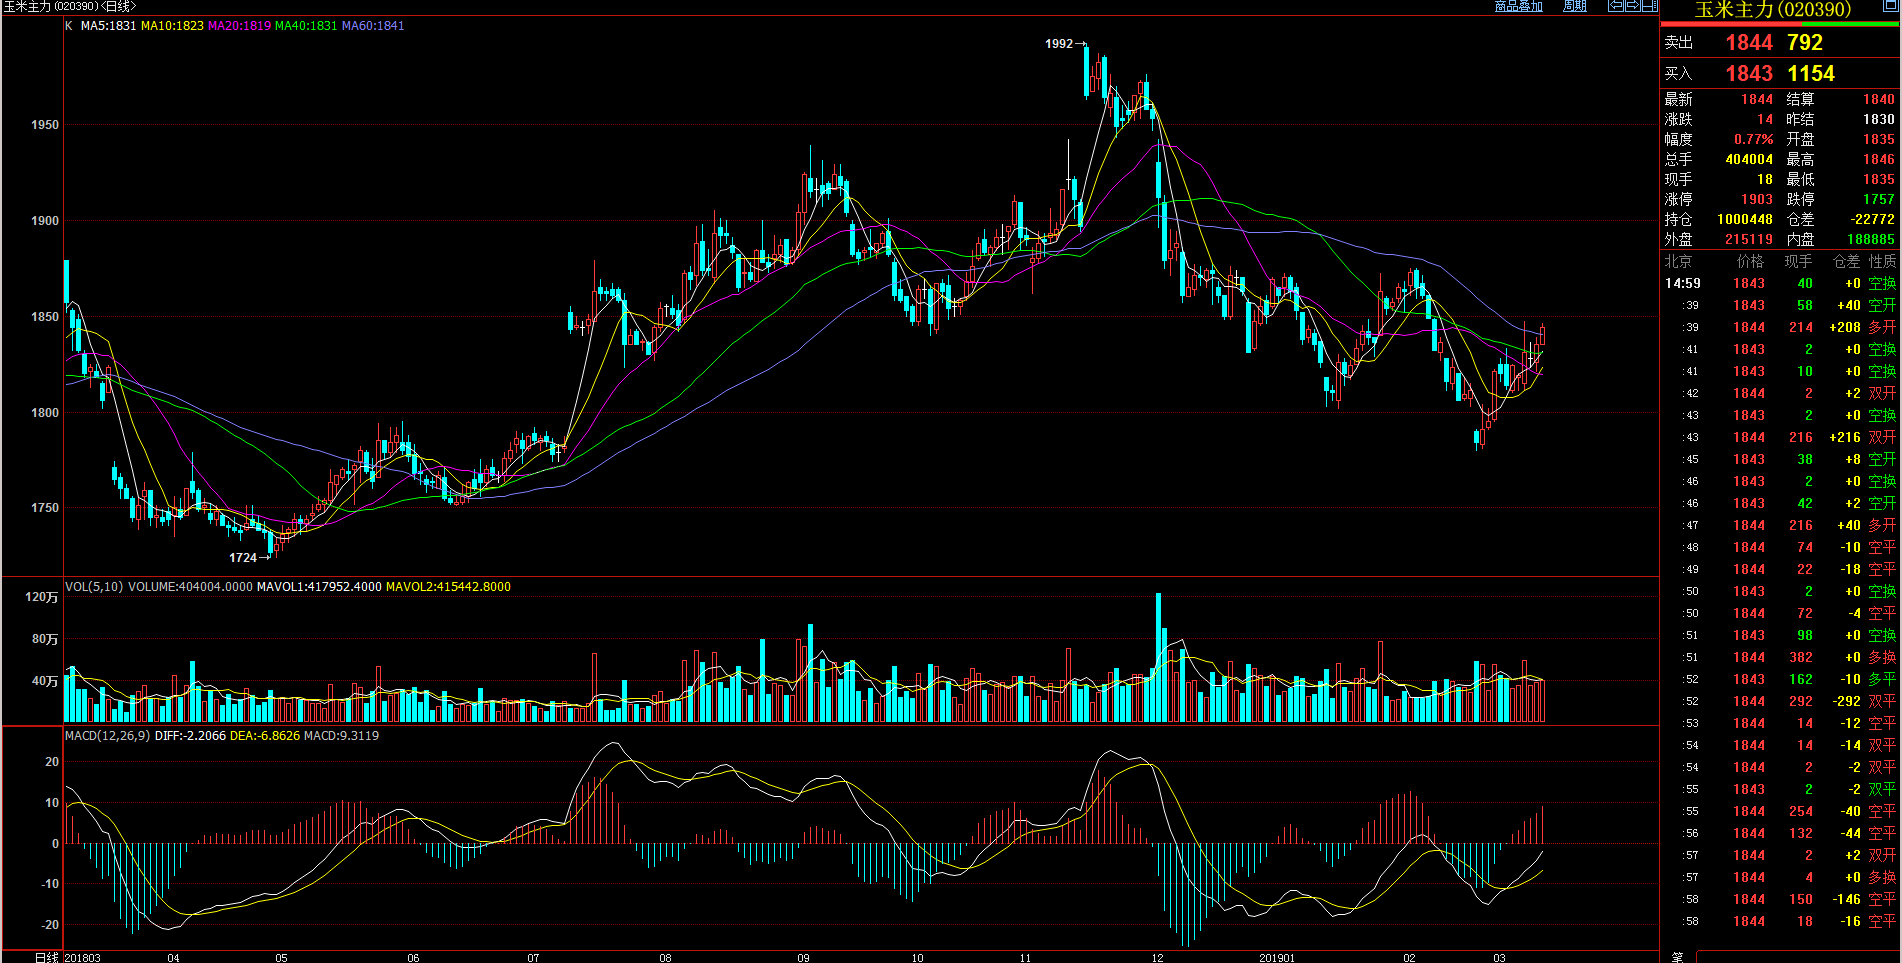
Task: Click the MAVOL2:415442.8000 value
Action: (x=448, y=587)
